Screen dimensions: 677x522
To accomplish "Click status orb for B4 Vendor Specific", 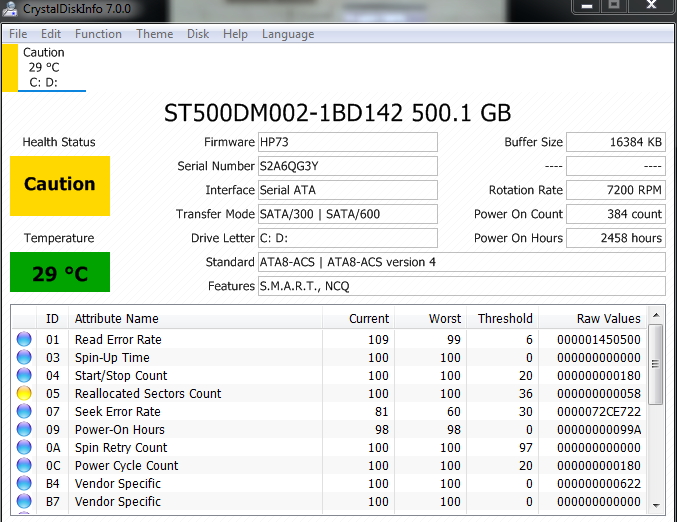I will tap(24, 483).
